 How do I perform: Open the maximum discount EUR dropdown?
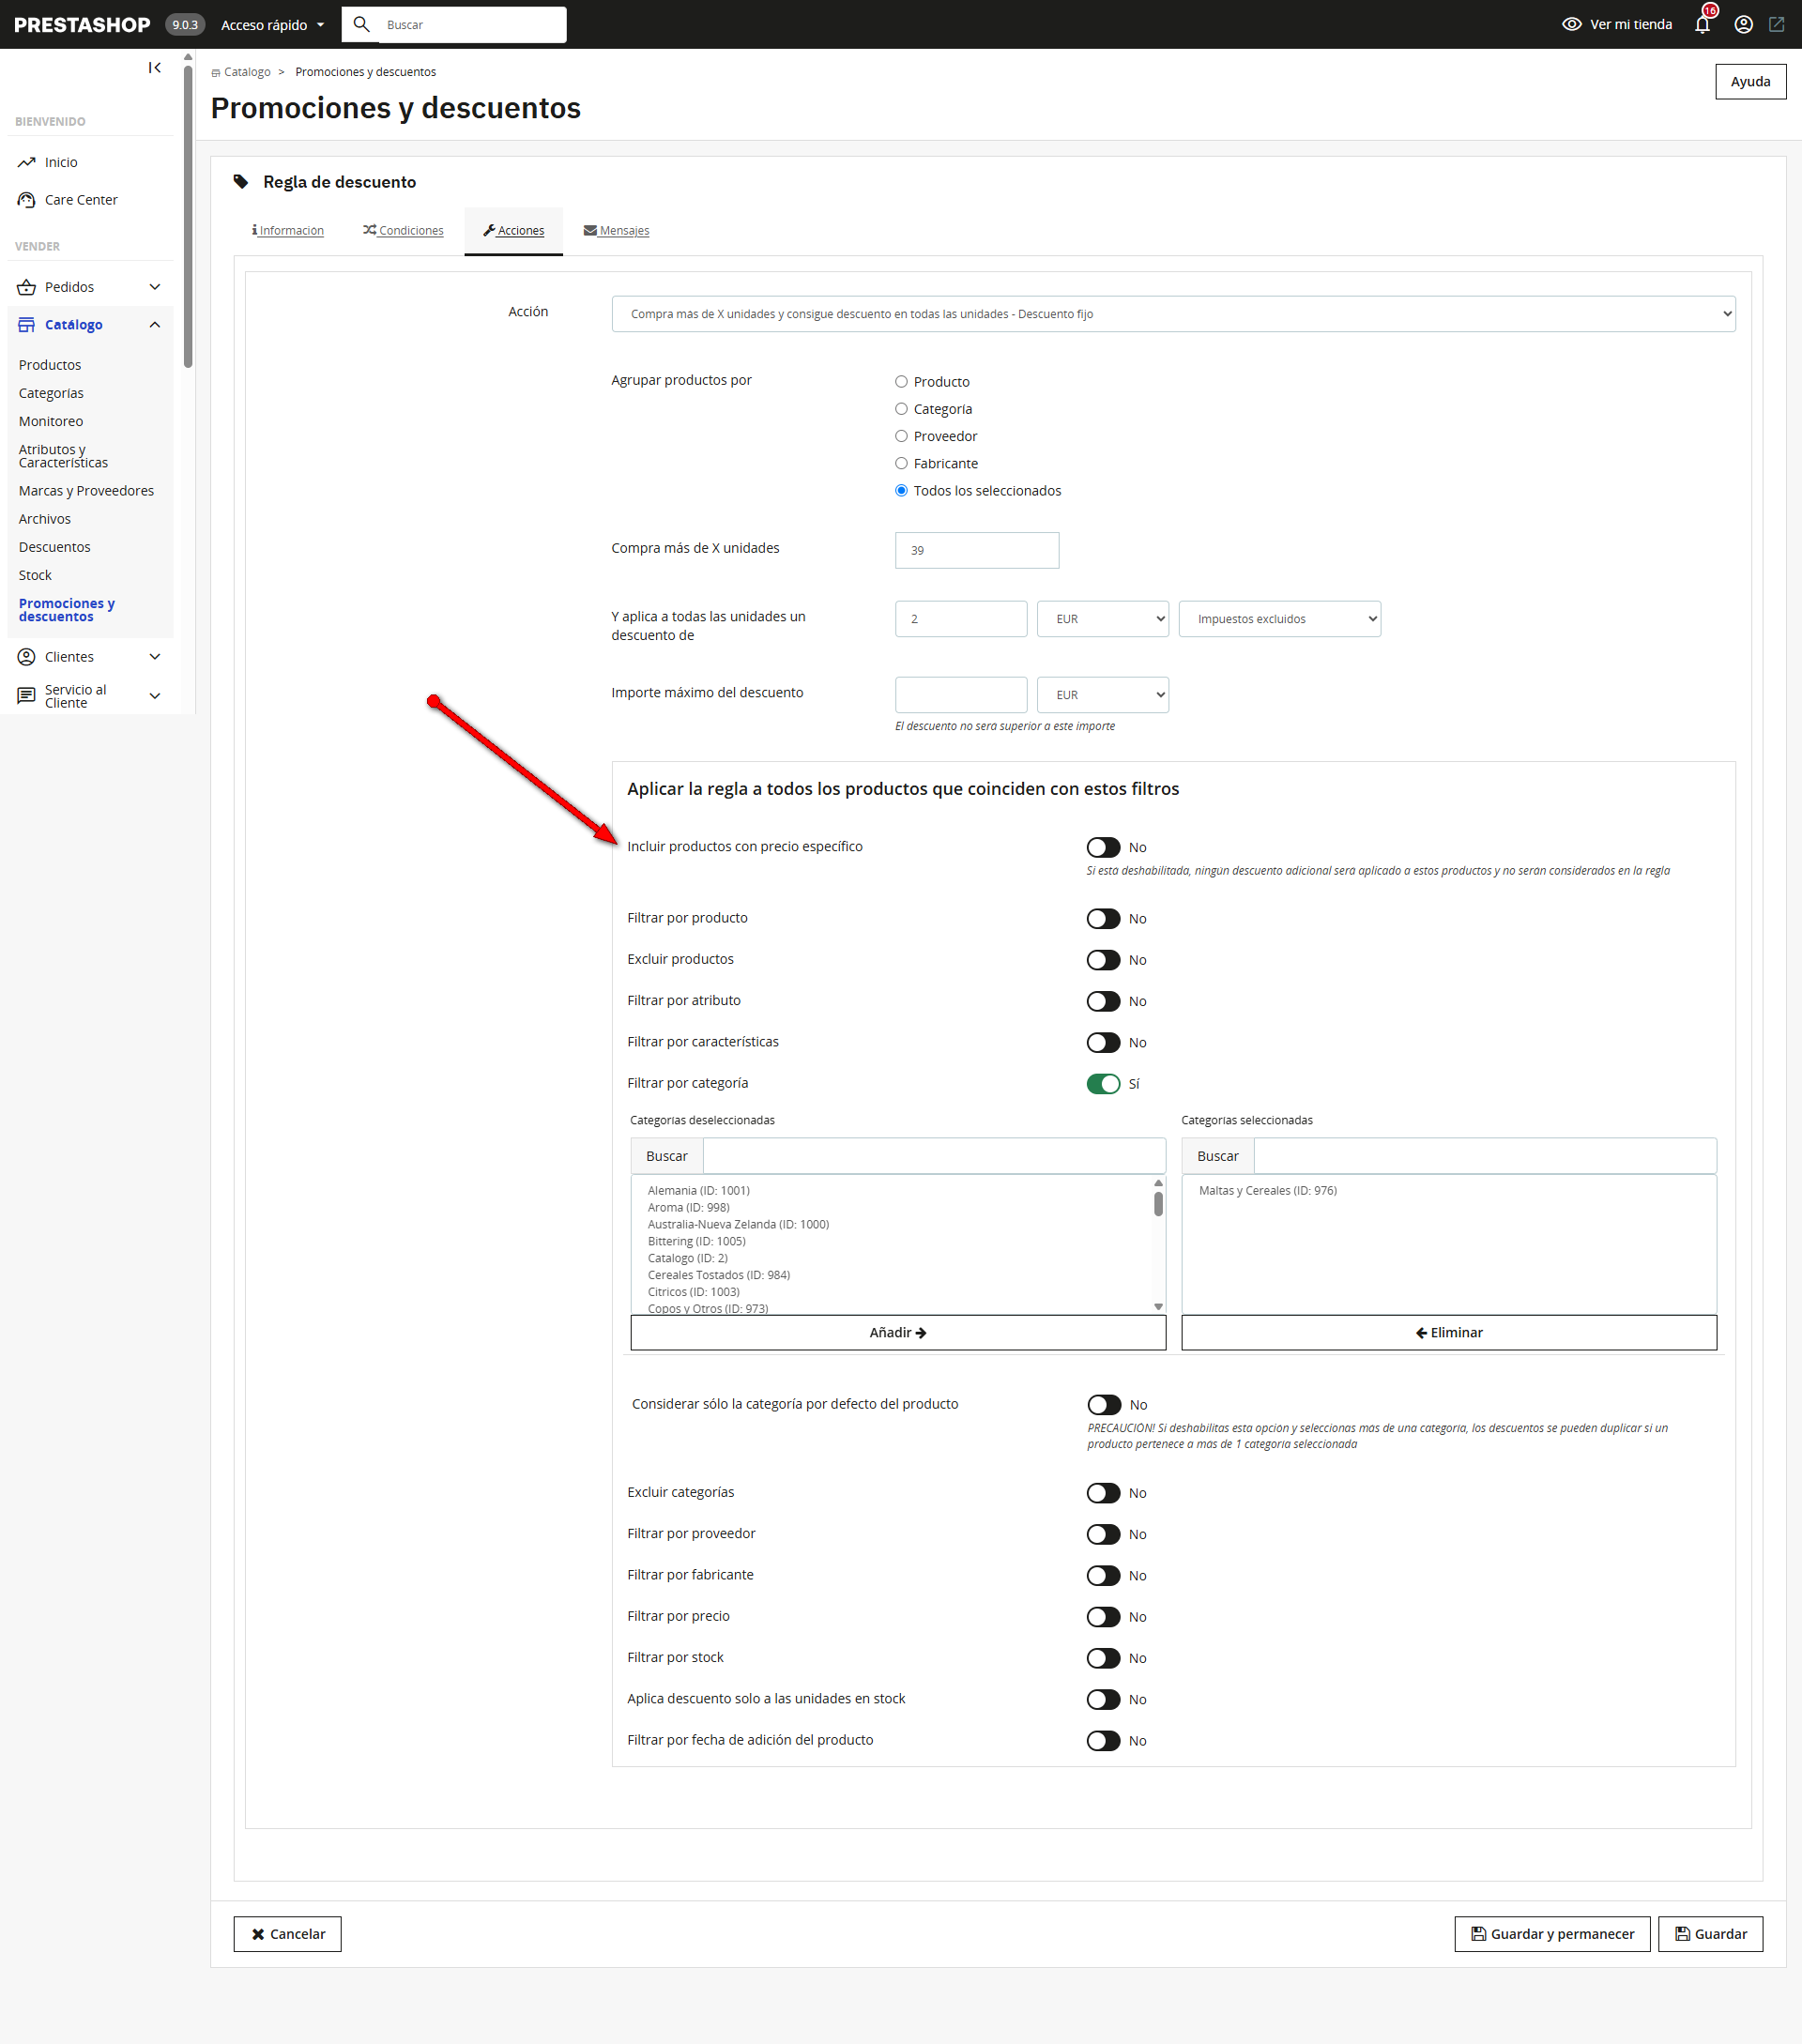1103,695
